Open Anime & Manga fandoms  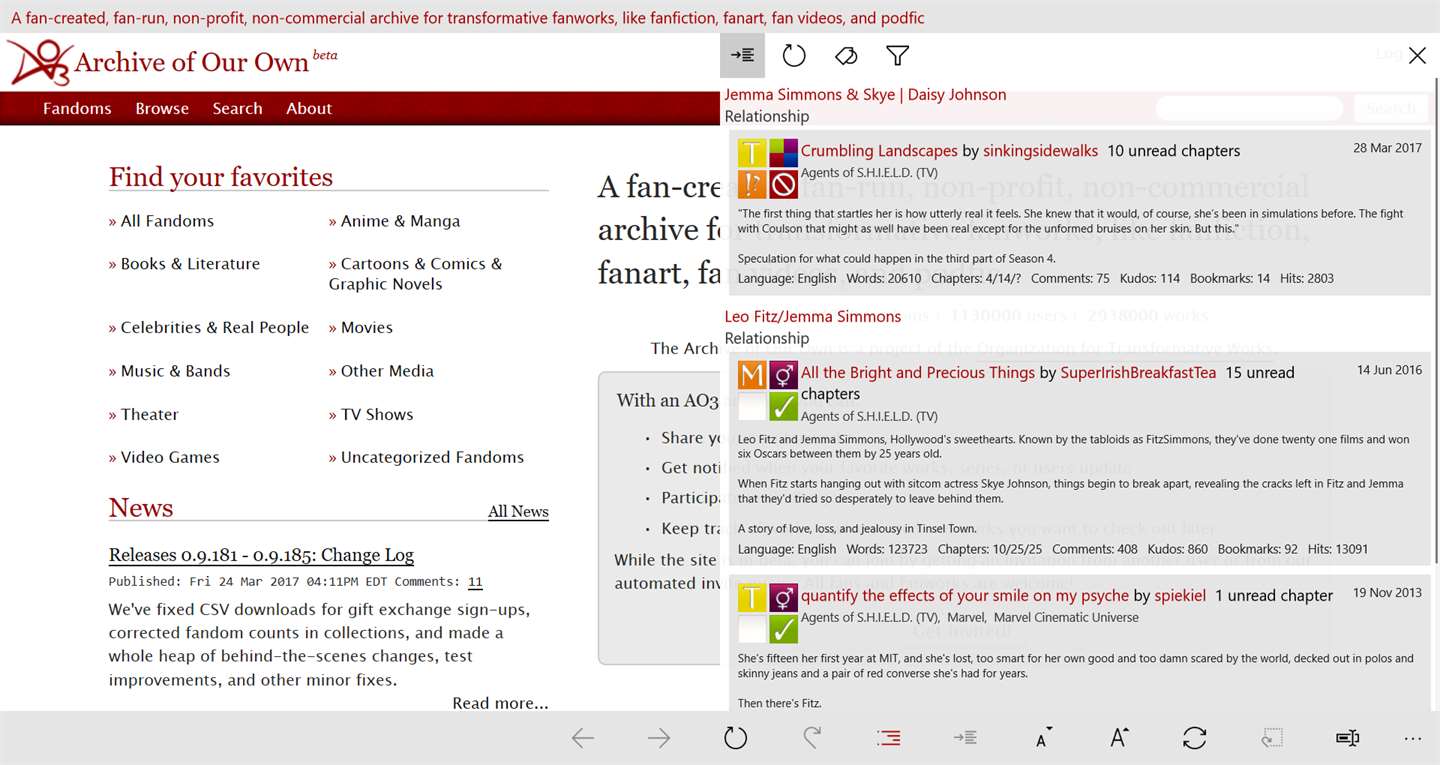[x=400, y=221]
